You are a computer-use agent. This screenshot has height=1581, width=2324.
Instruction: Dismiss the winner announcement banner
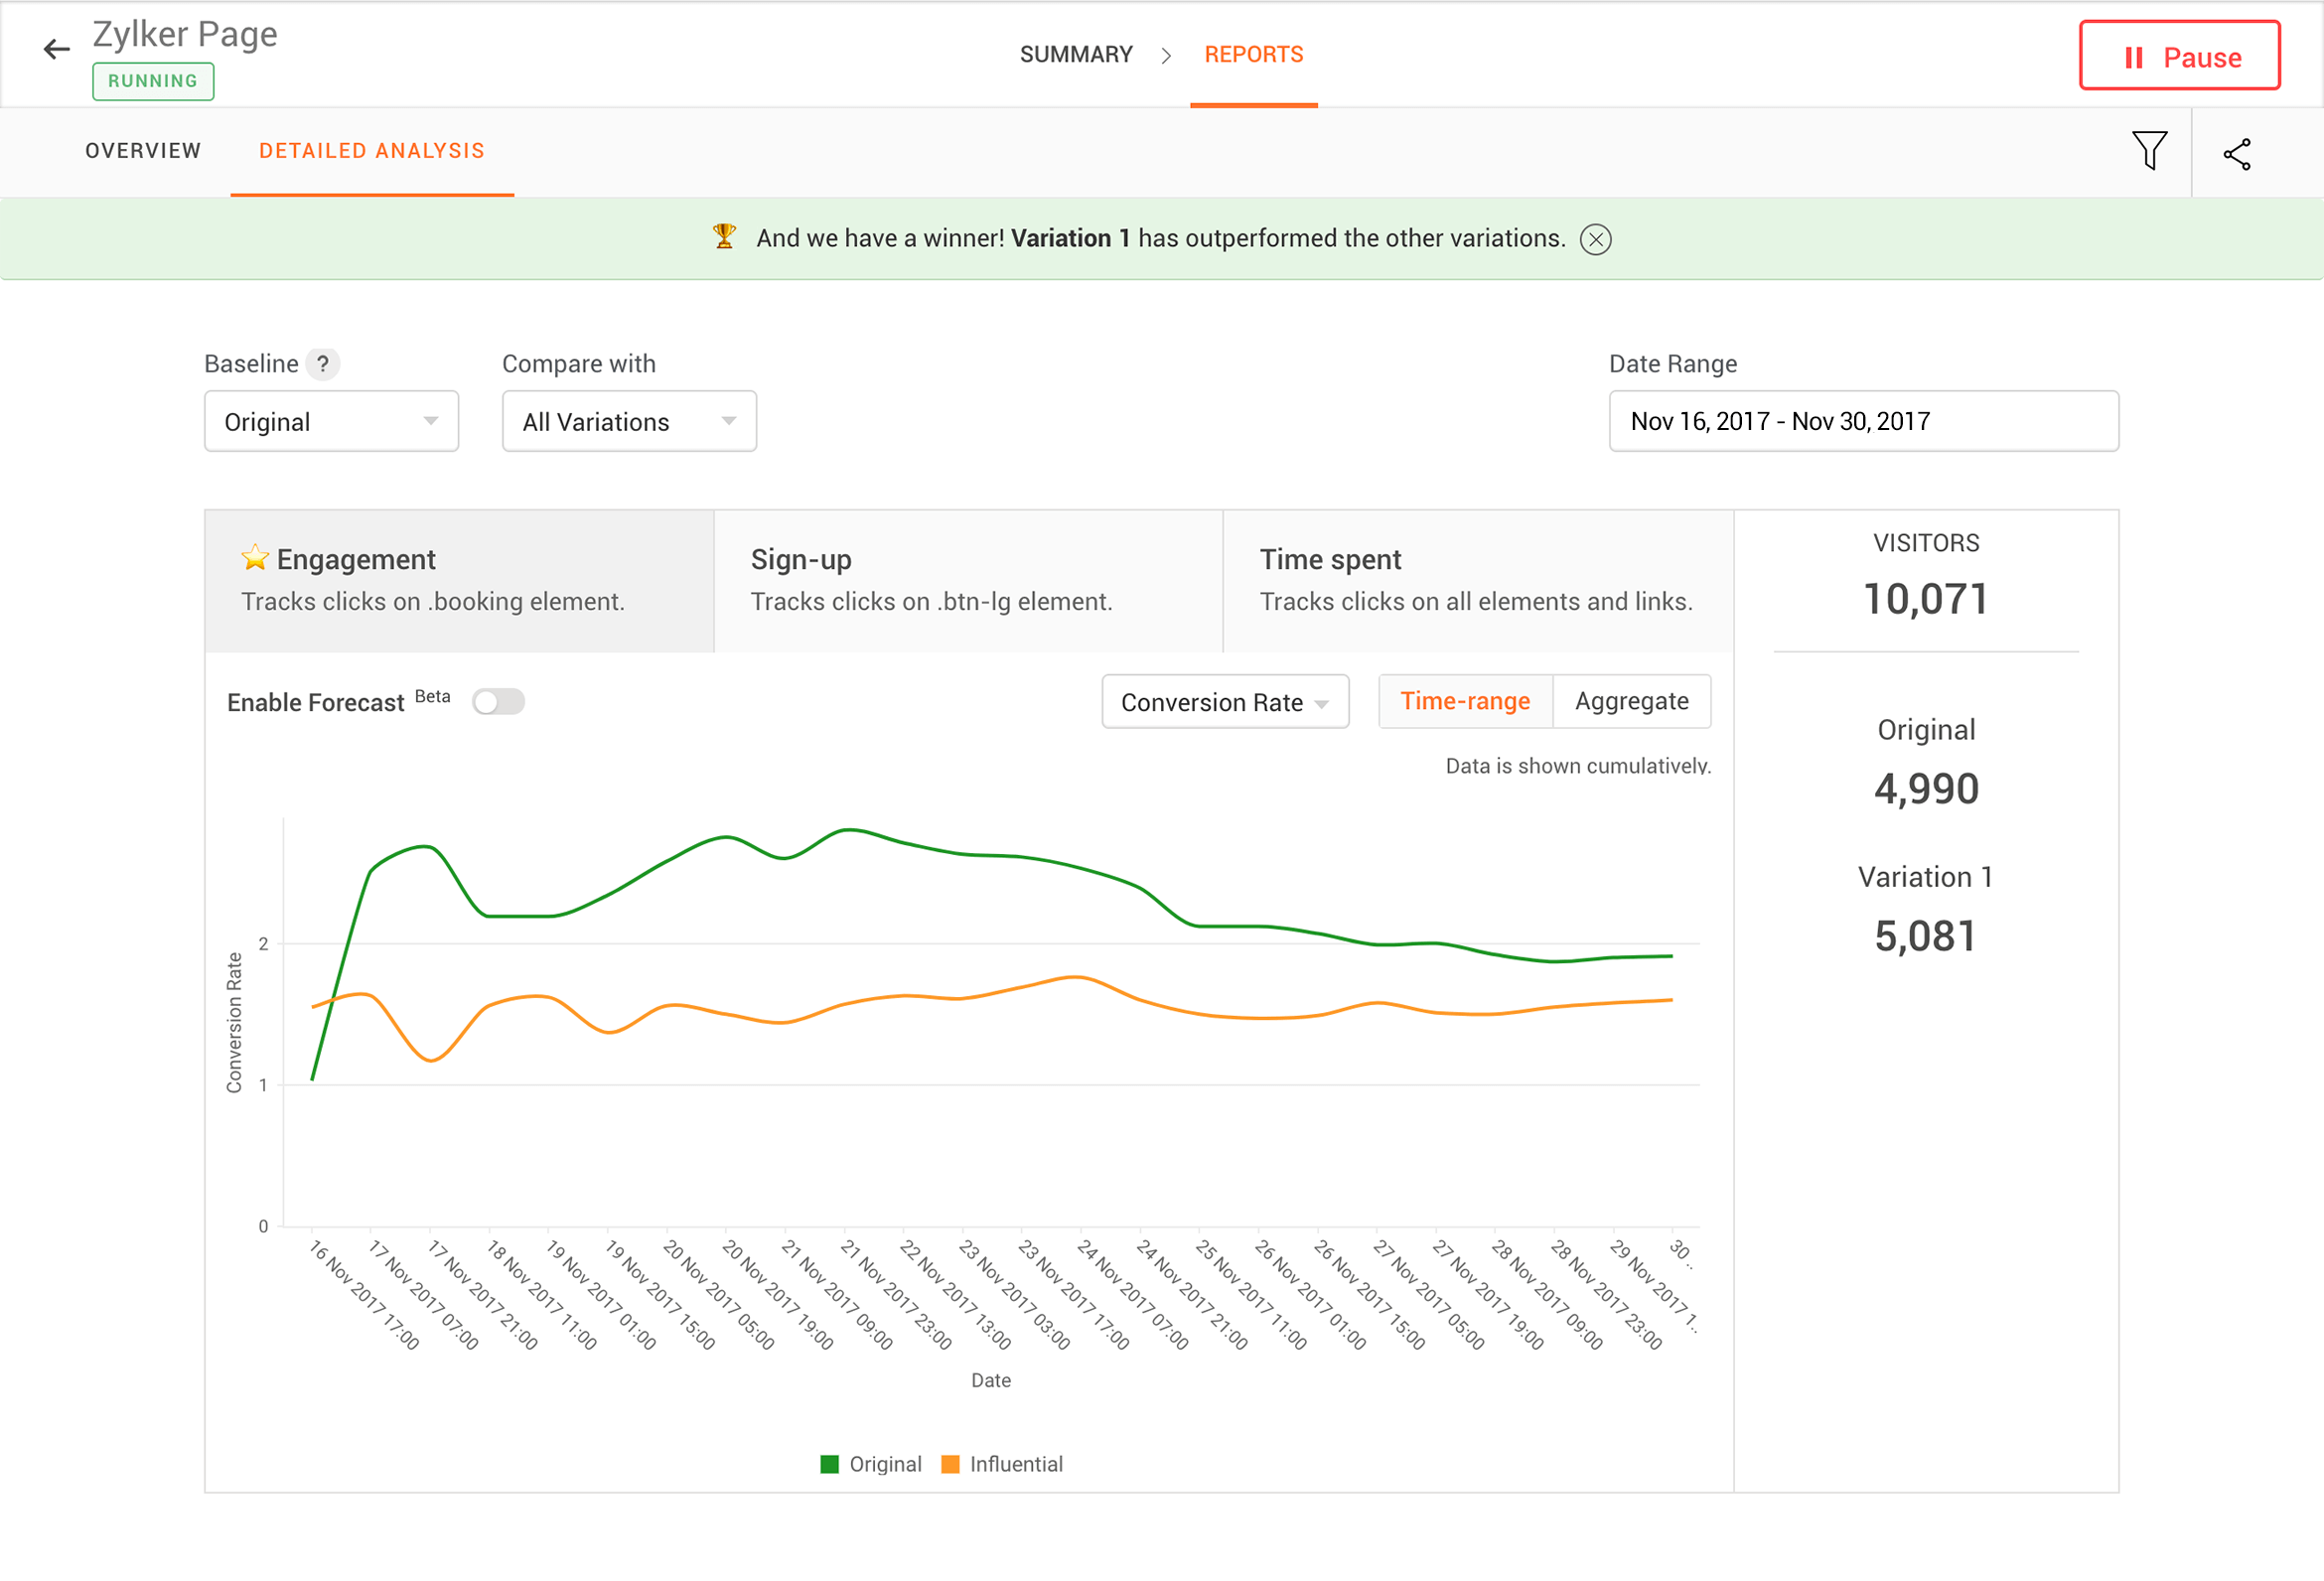[1596, 239]
